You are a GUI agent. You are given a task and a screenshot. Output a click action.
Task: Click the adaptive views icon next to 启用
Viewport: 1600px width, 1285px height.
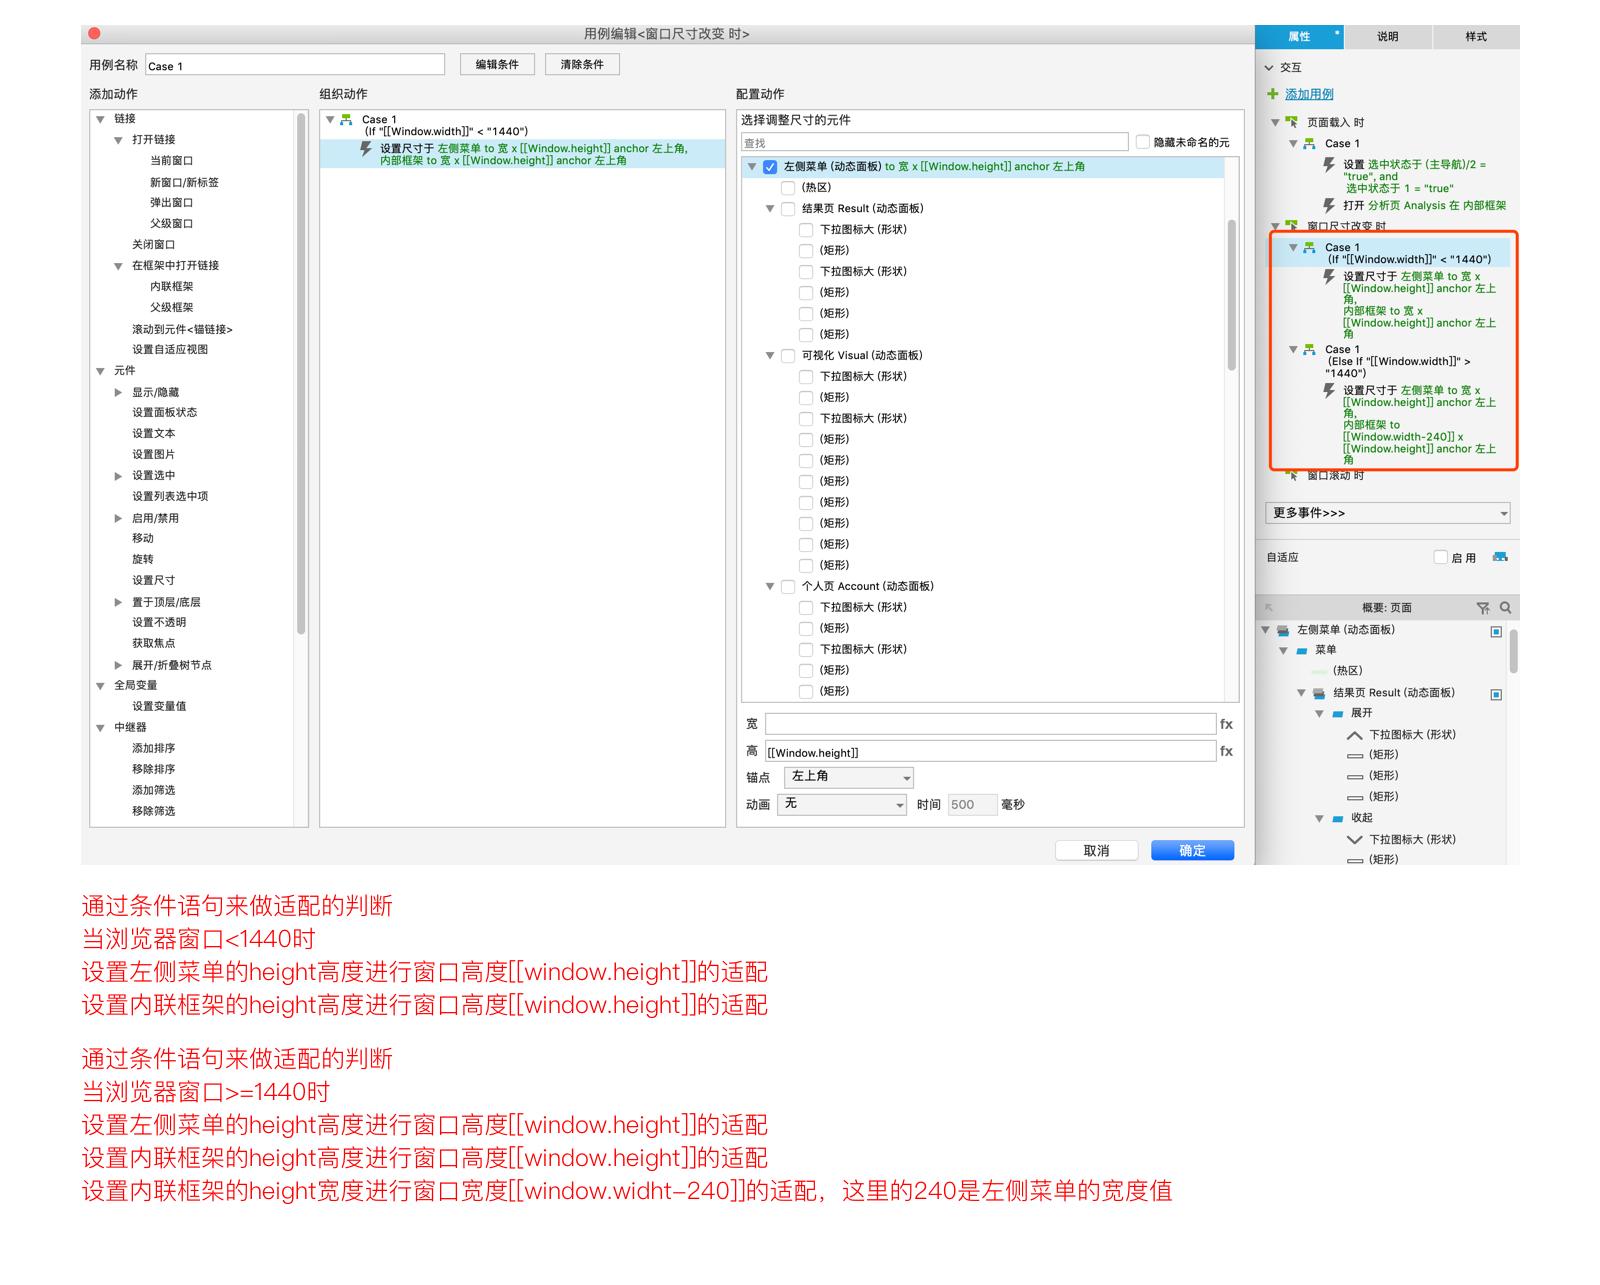point(1500,557)
